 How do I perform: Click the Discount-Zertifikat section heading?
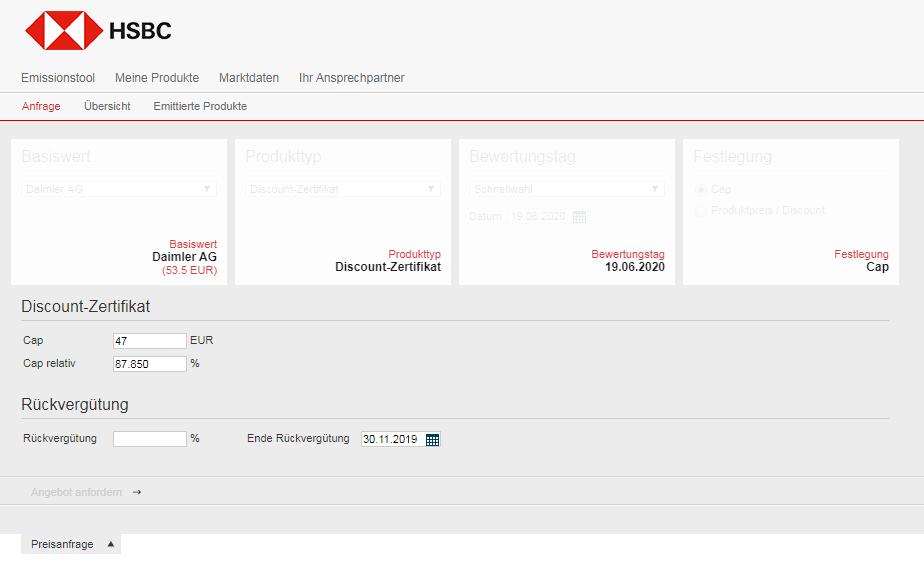click(x=85, y=307)
